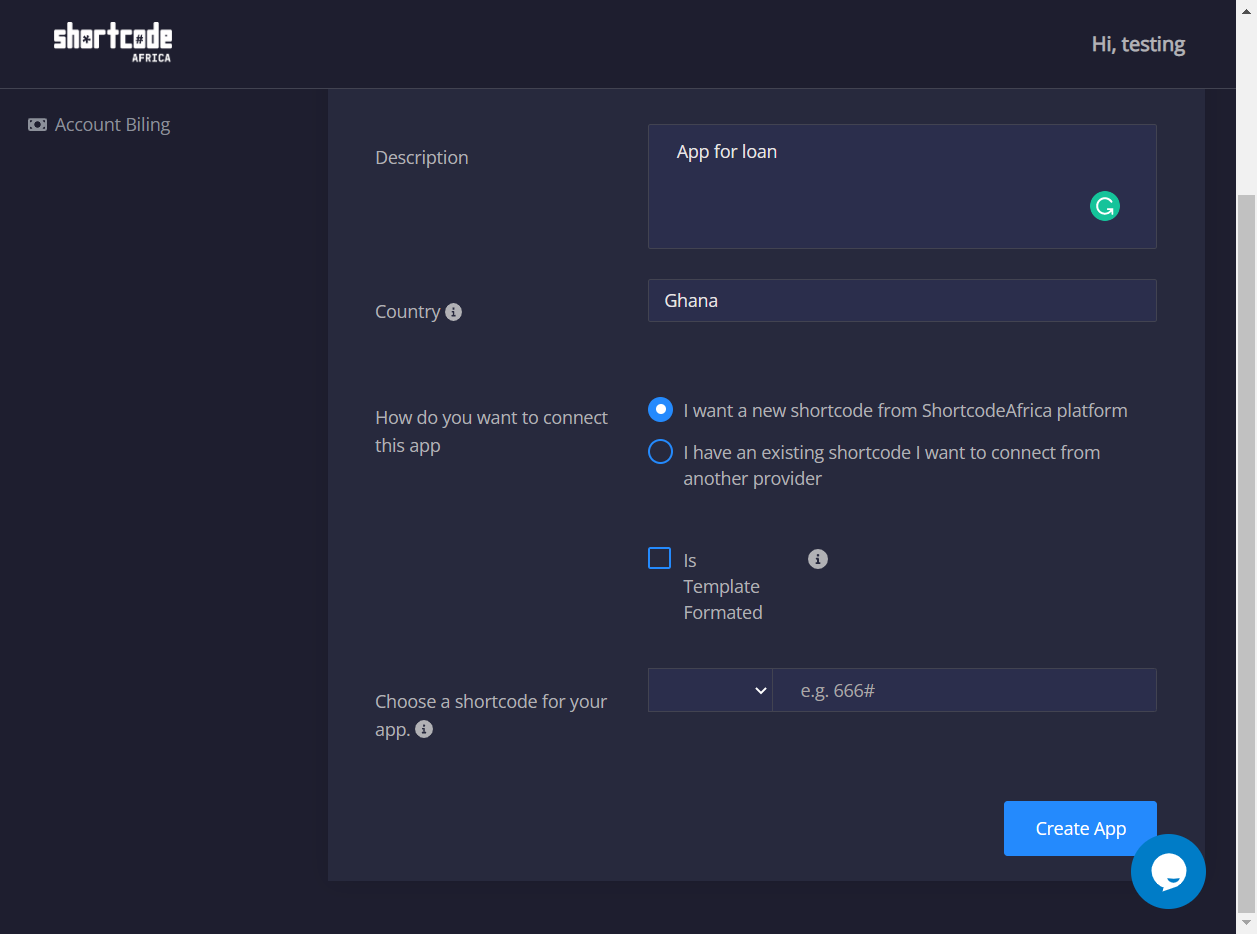This screenshot has width=1257, height=934.
Task: Open the Country field showing Ghana
Action: (902, 300)
